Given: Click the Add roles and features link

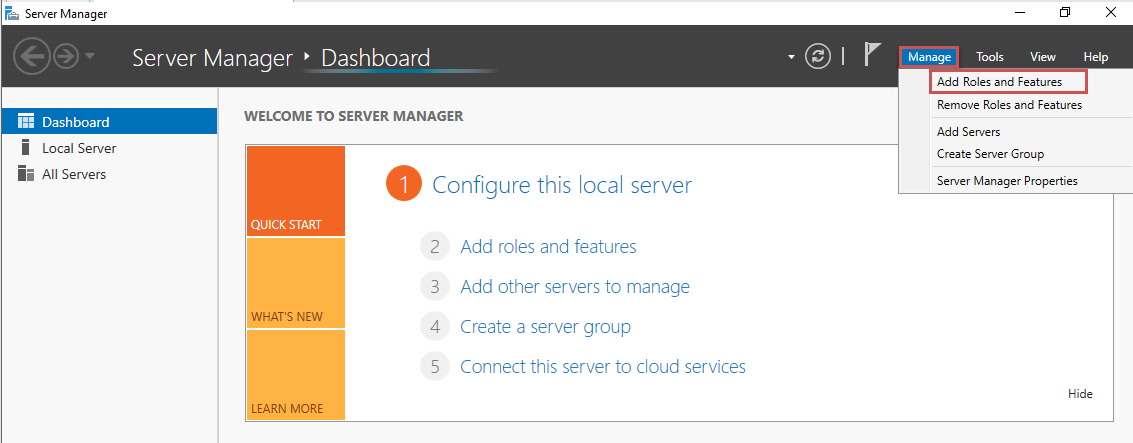Looking at the screenshot, I should pyautogui.click(x=548, y=246).
